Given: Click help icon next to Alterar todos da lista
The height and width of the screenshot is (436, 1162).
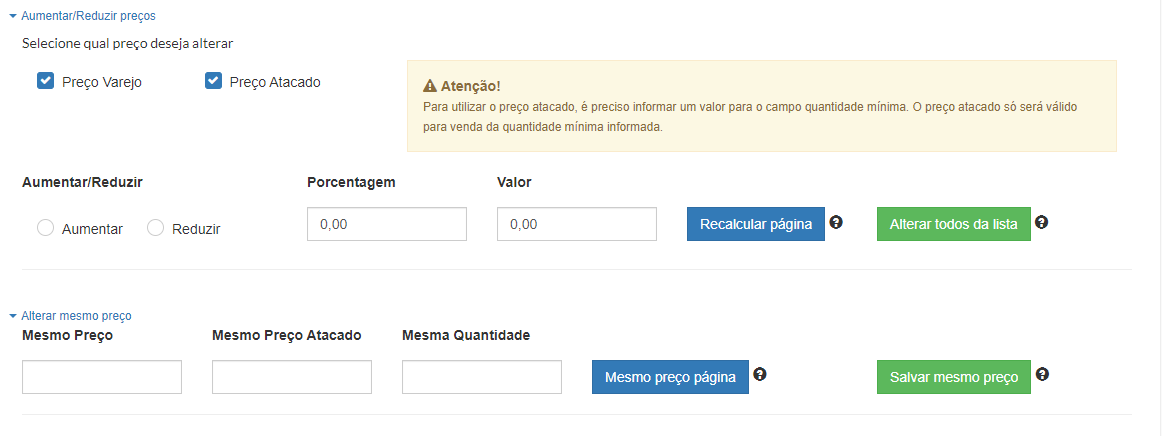Looking at the screenshot, I should pyautogui.click(x=1041, y=222).
